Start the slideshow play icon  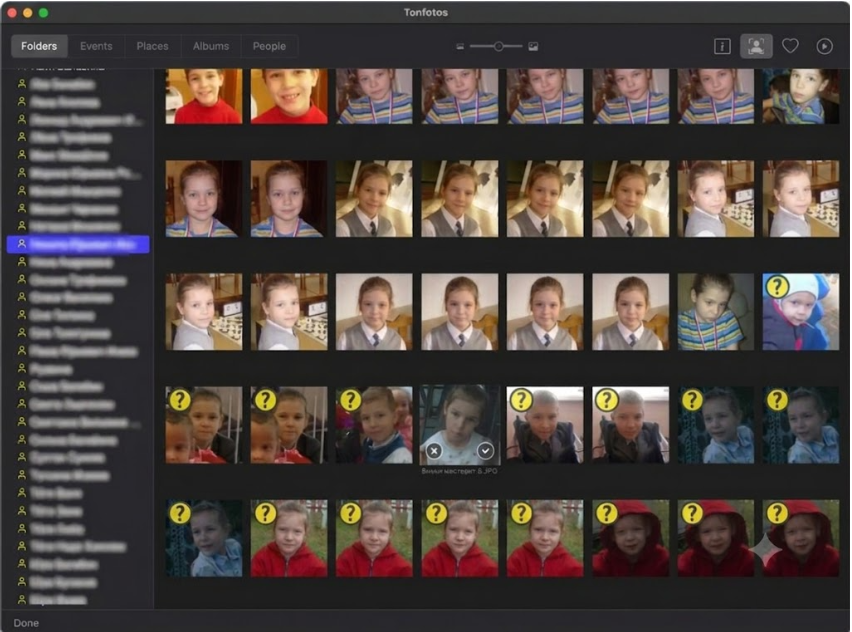824,46
